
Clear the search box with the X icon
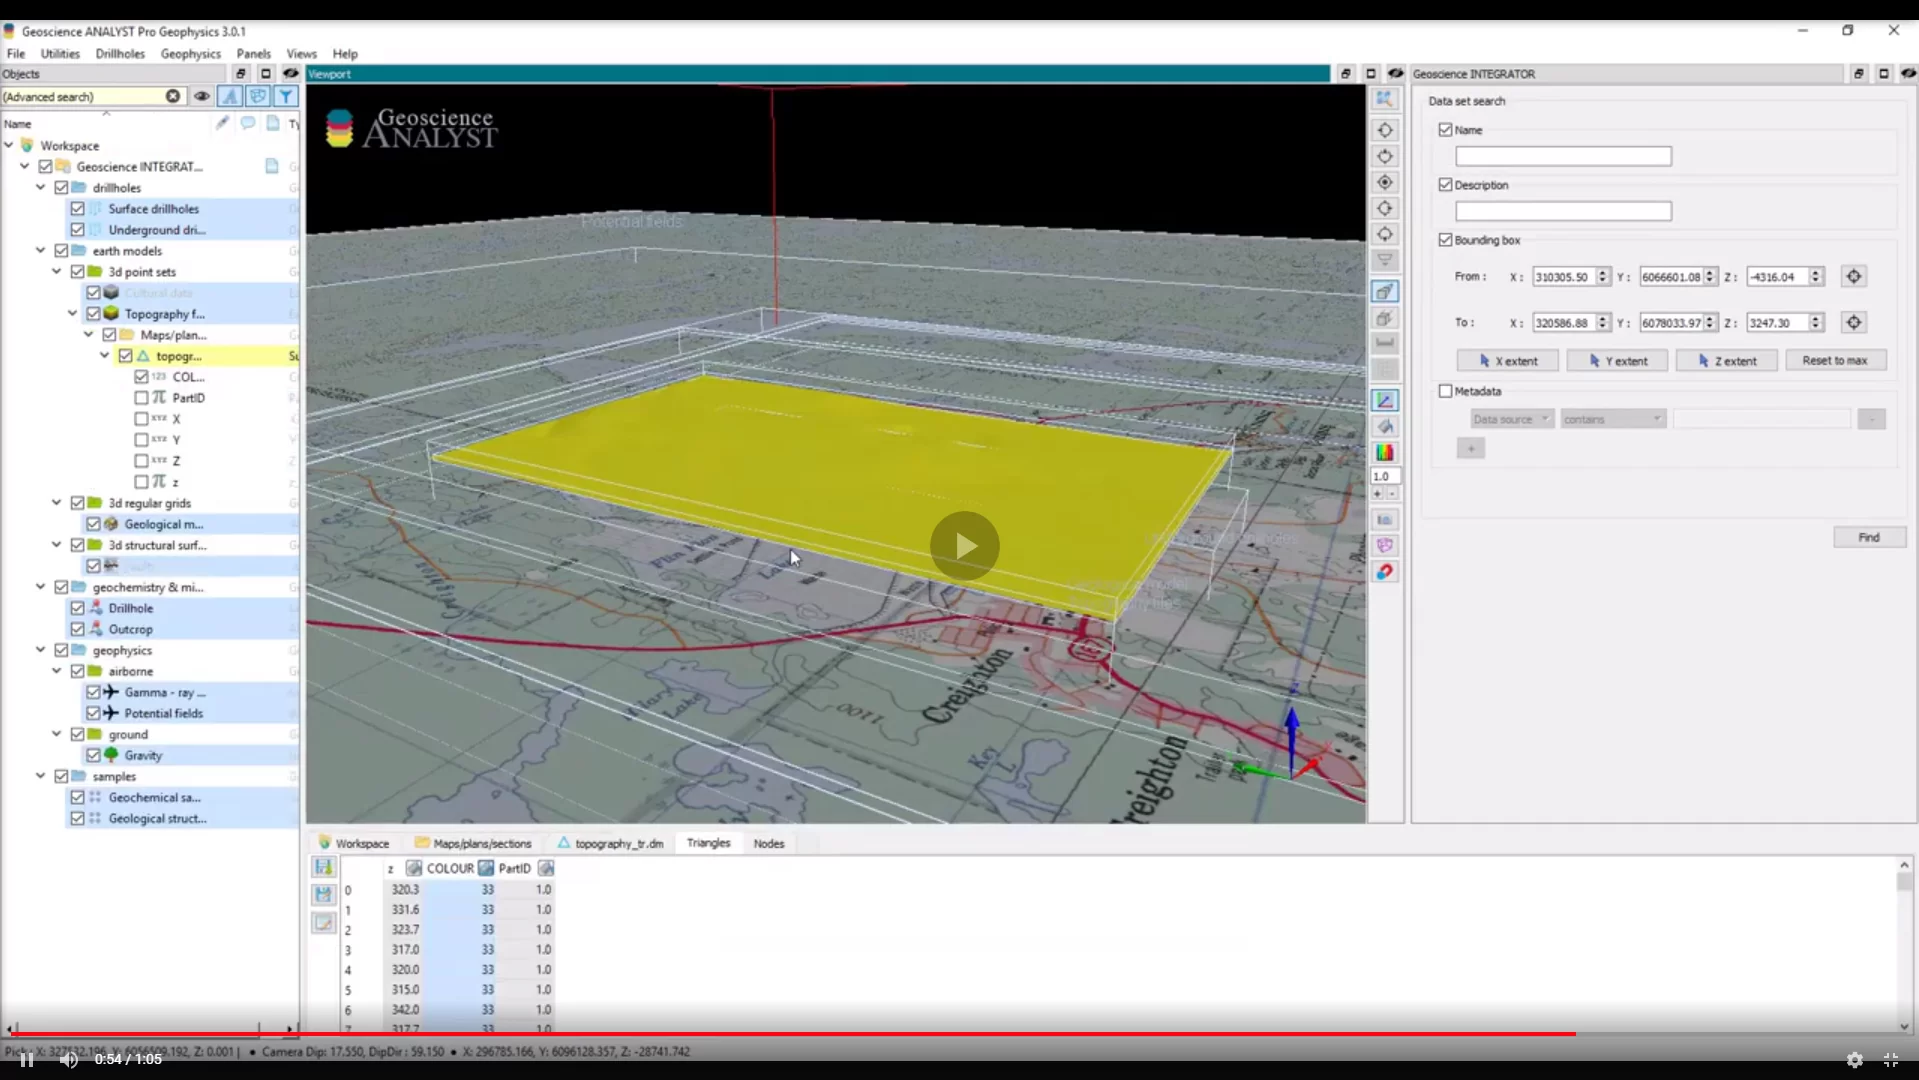click(x=173, y=96)
